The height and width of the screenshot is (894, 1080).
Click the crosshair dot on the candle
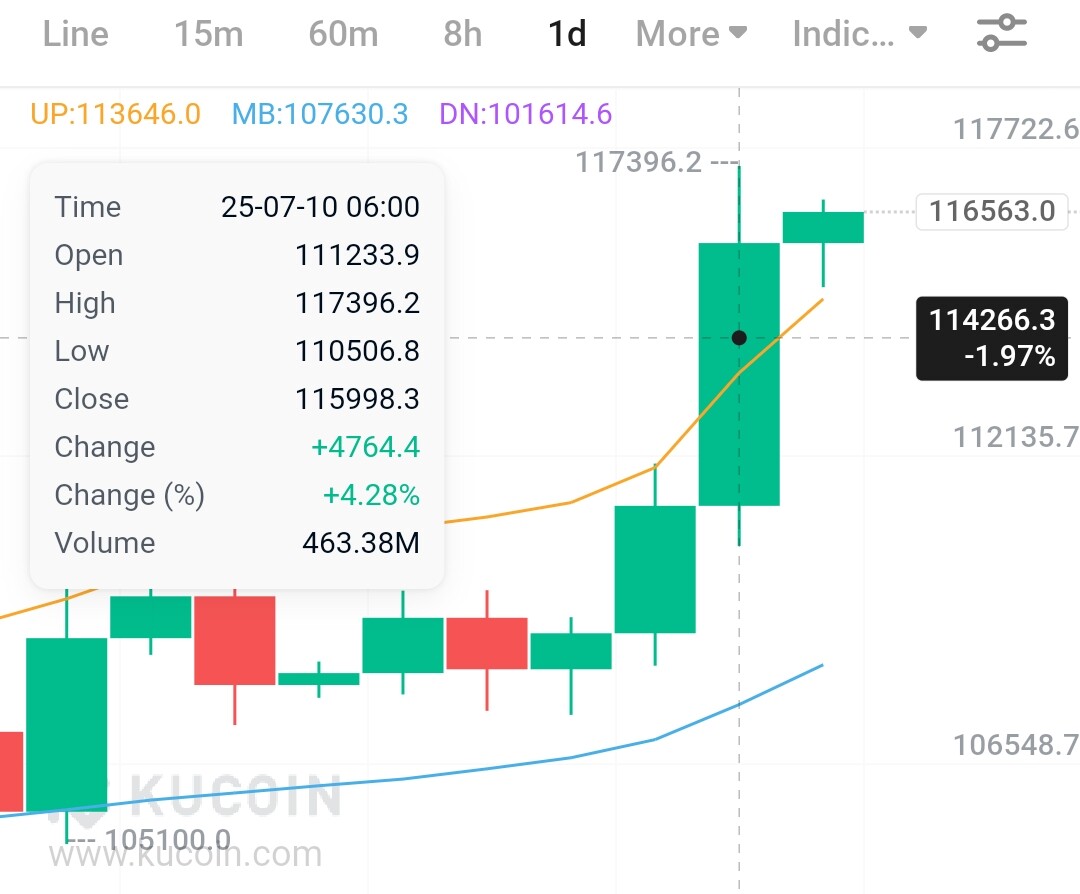pos(739,337)
